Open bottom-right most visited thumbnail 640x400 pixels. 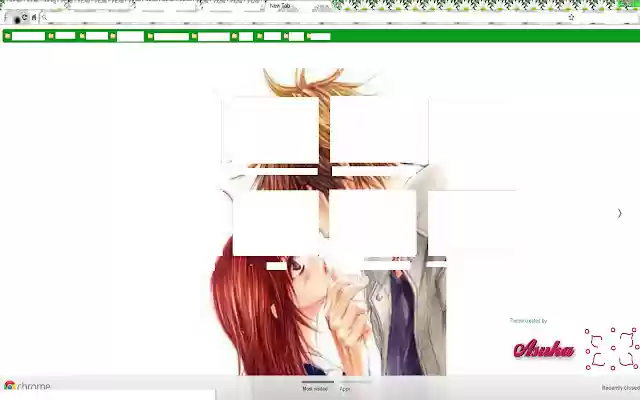472,223
